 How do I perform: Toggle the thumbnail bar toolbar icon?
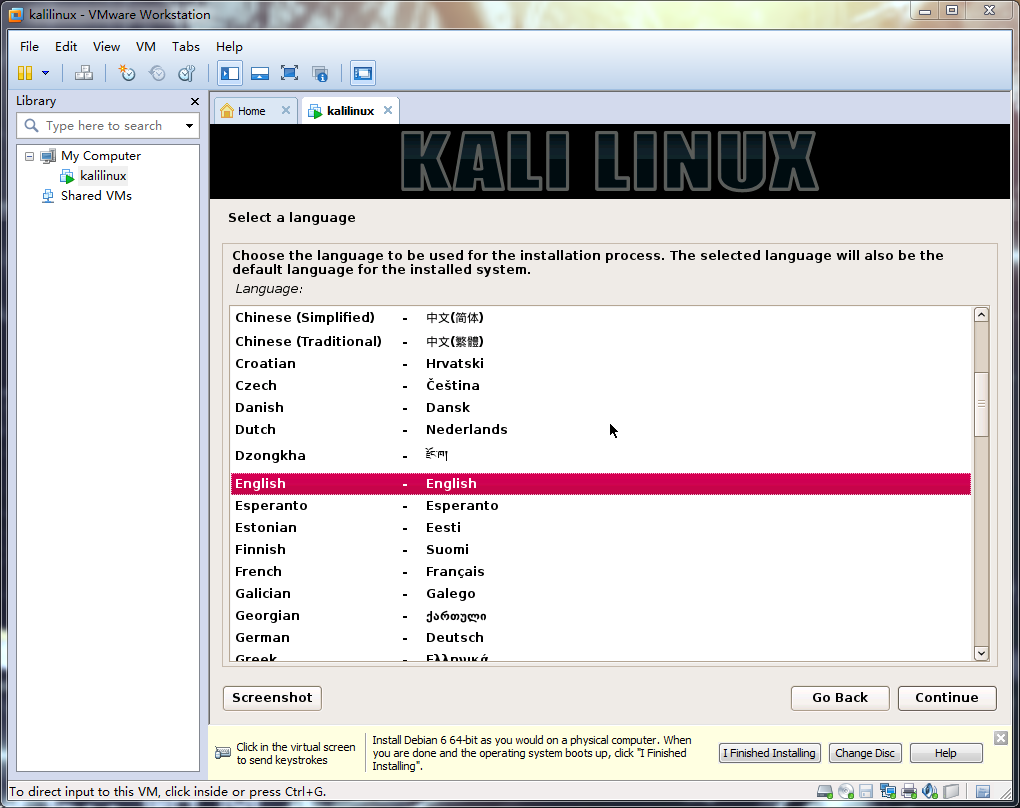point(260,73)
